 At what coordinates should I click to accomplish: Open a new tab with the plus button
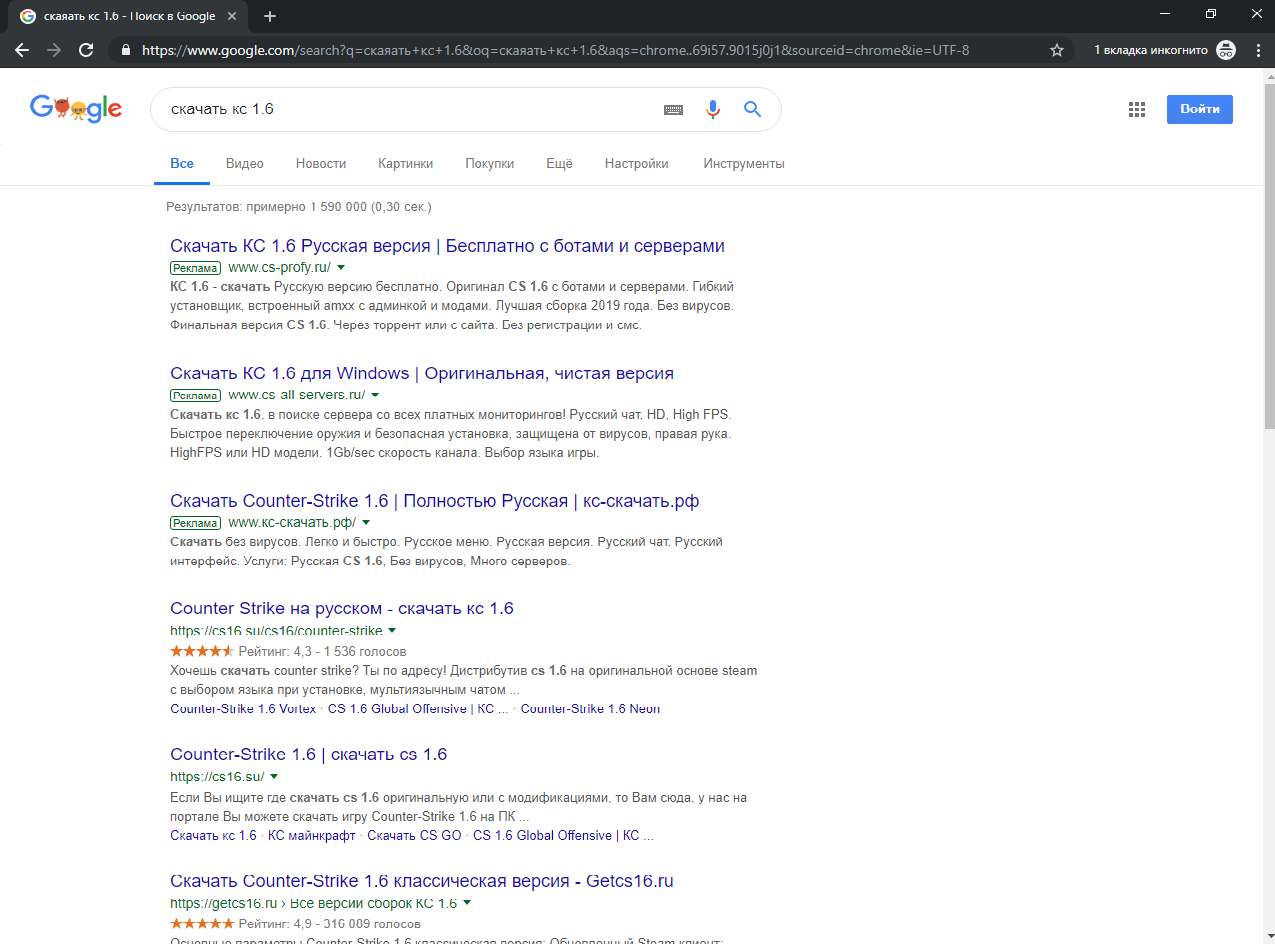pos(270,16)
